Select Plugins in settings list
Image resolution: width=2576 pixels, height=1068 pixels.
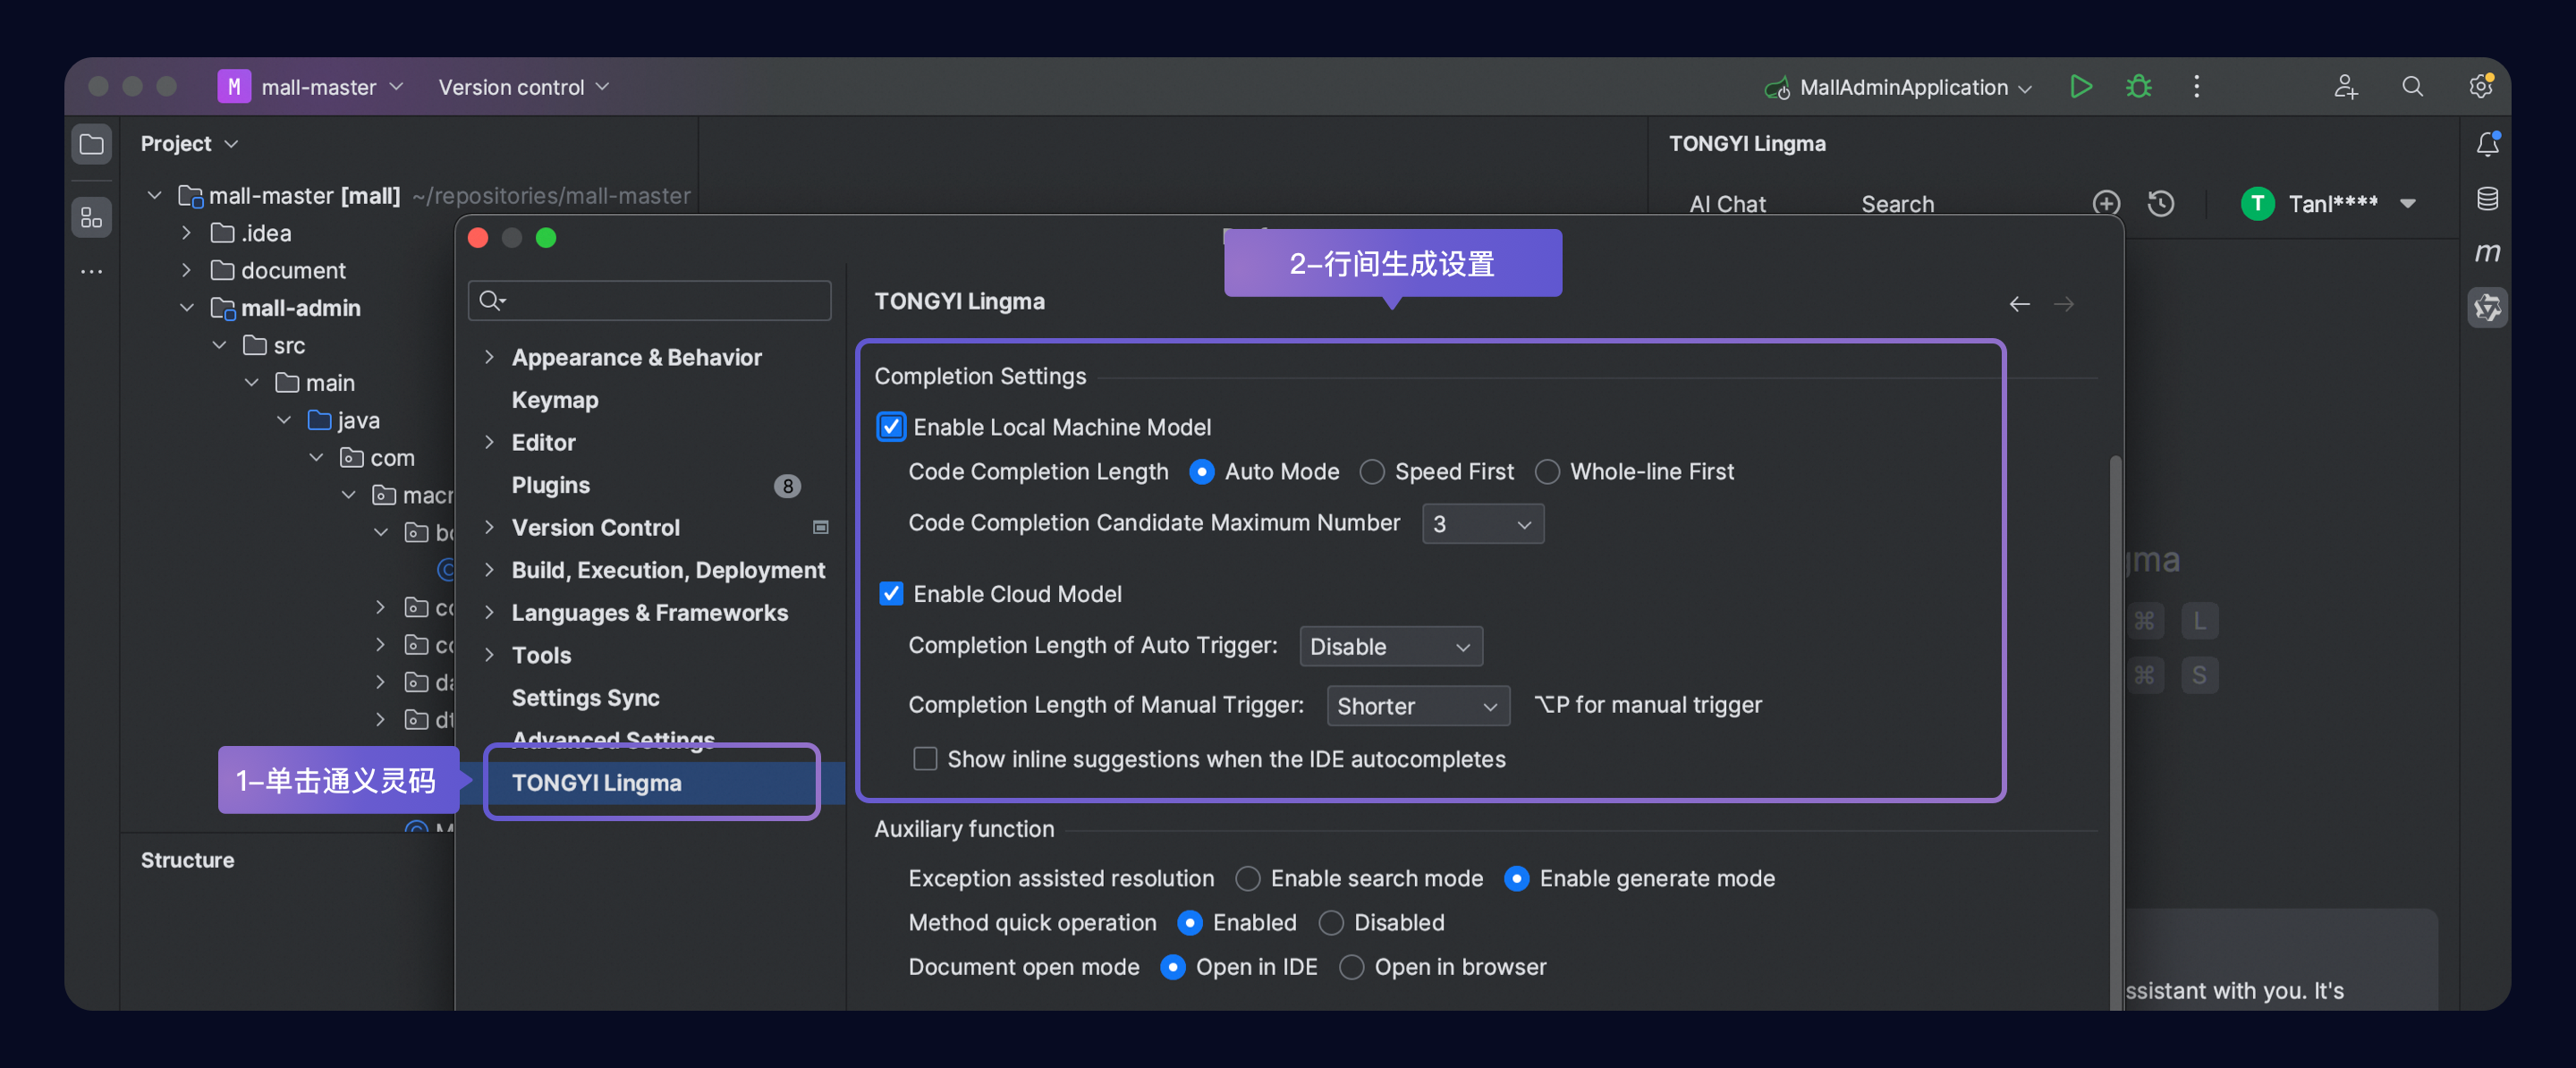pos(550,486)
